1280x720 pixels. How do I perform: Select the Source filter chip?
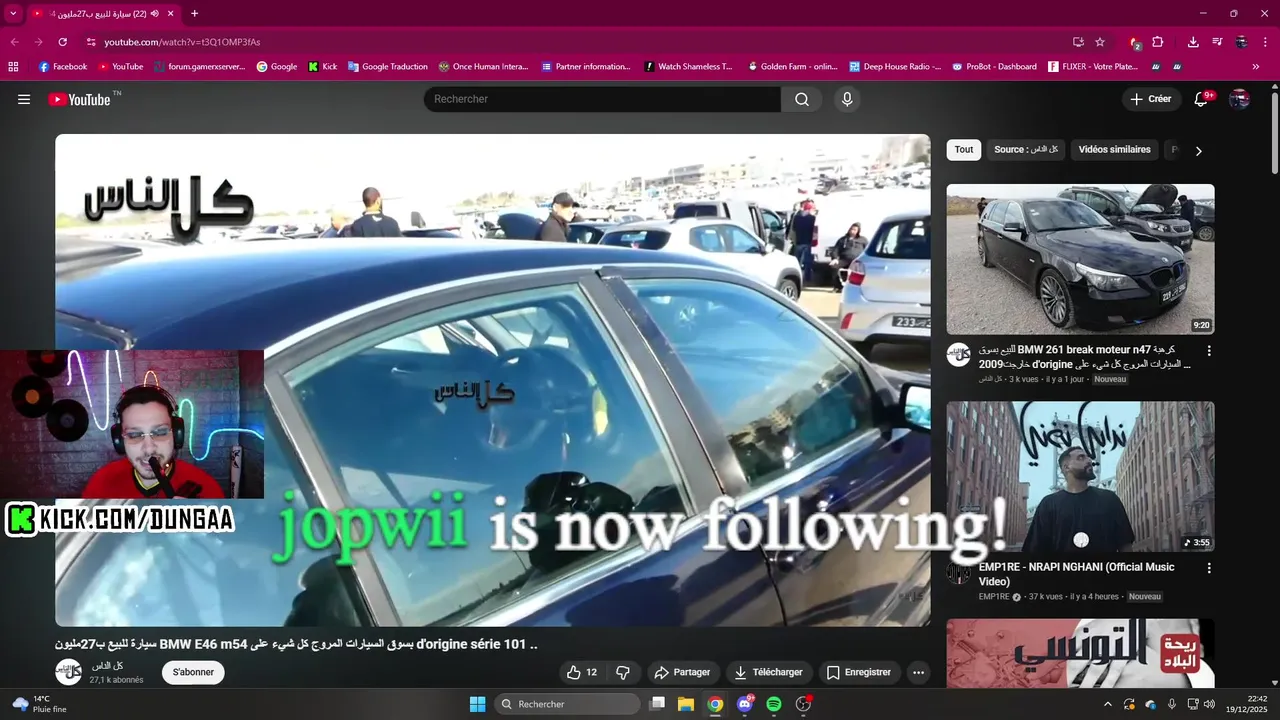(1026, 150)
